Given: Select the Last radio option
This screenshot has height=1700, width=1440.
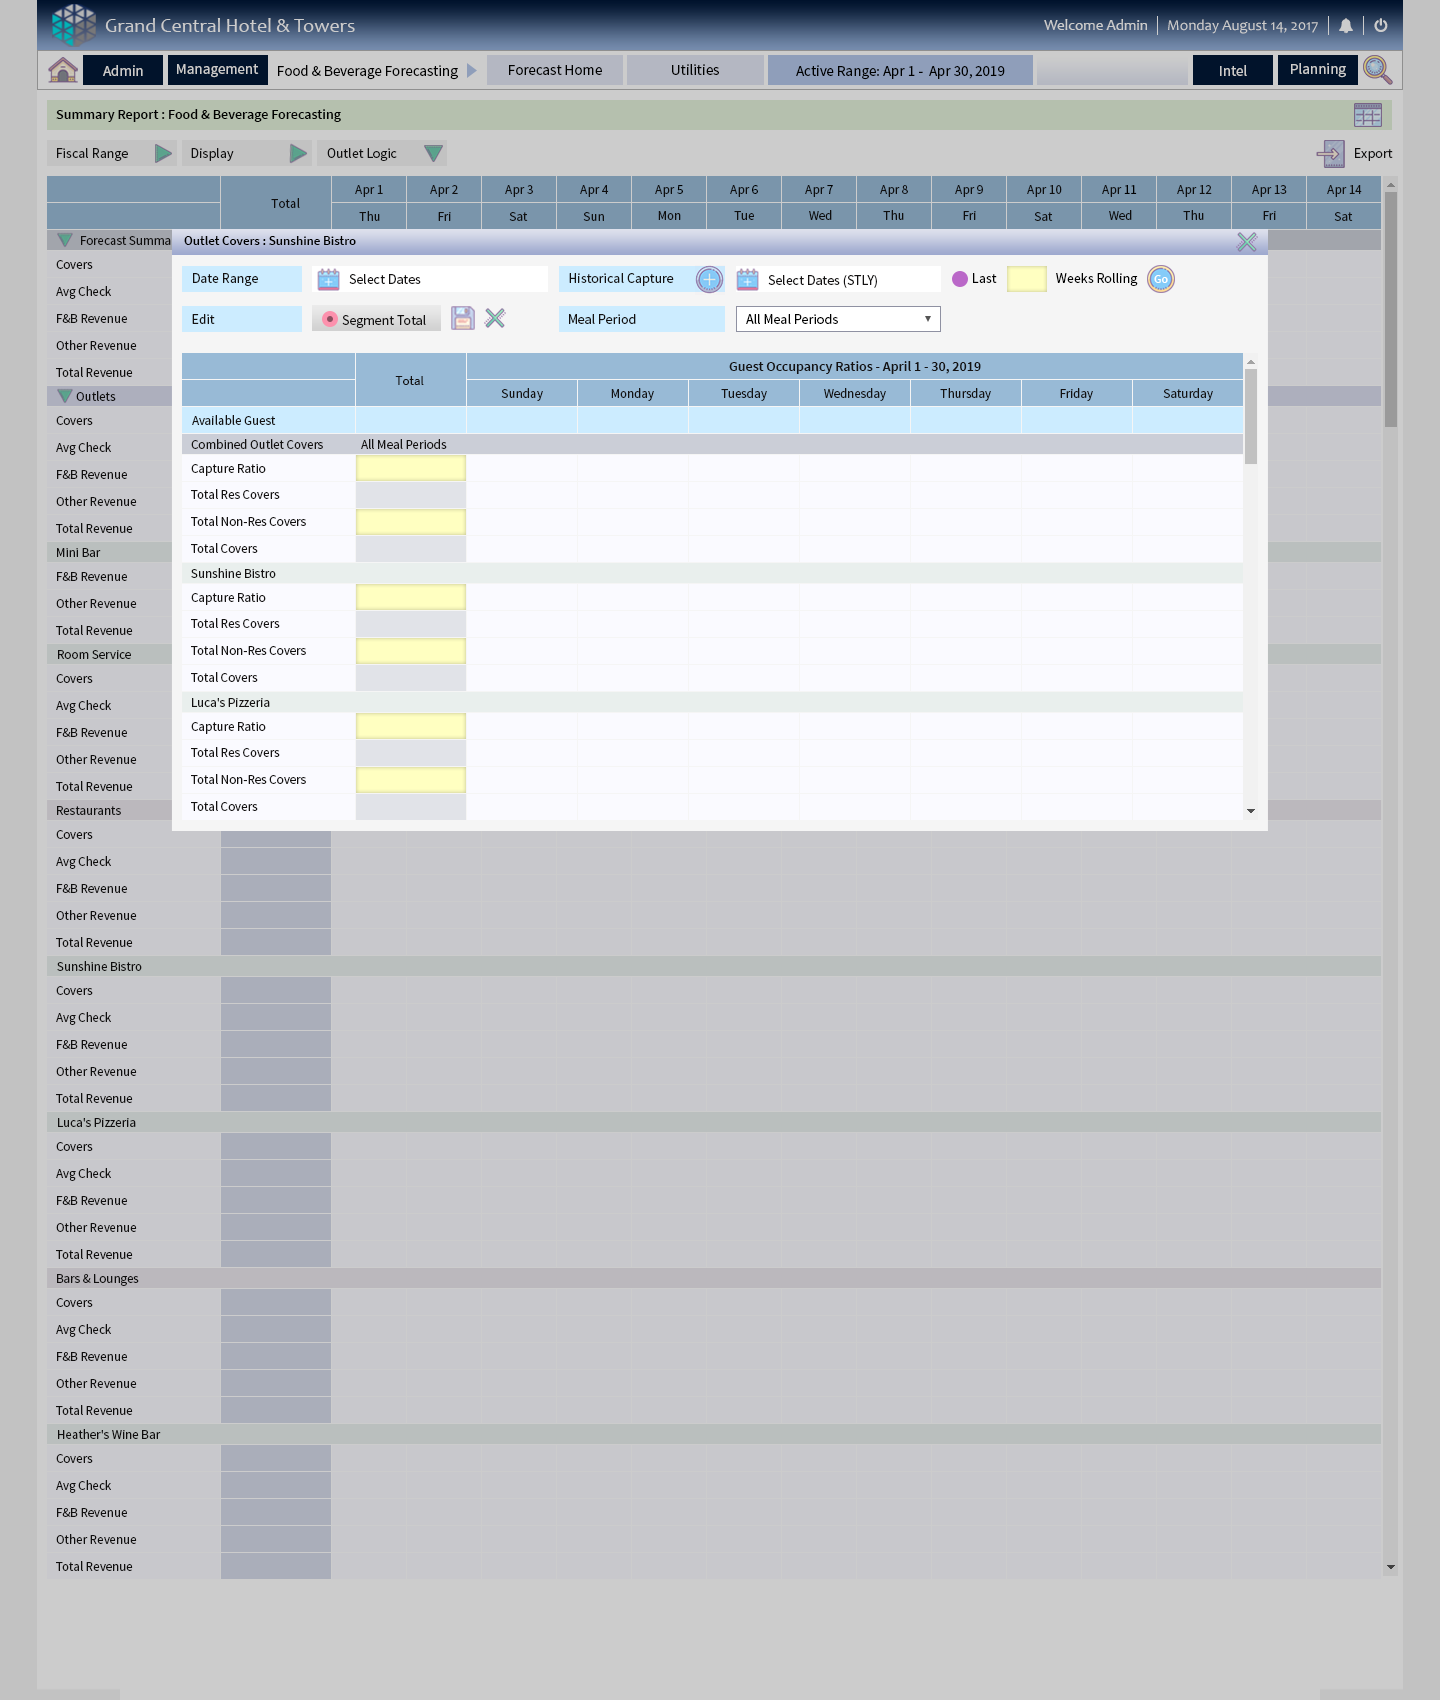Looking at the screenshot, I should pyautogui.click(x=960, y=280).
